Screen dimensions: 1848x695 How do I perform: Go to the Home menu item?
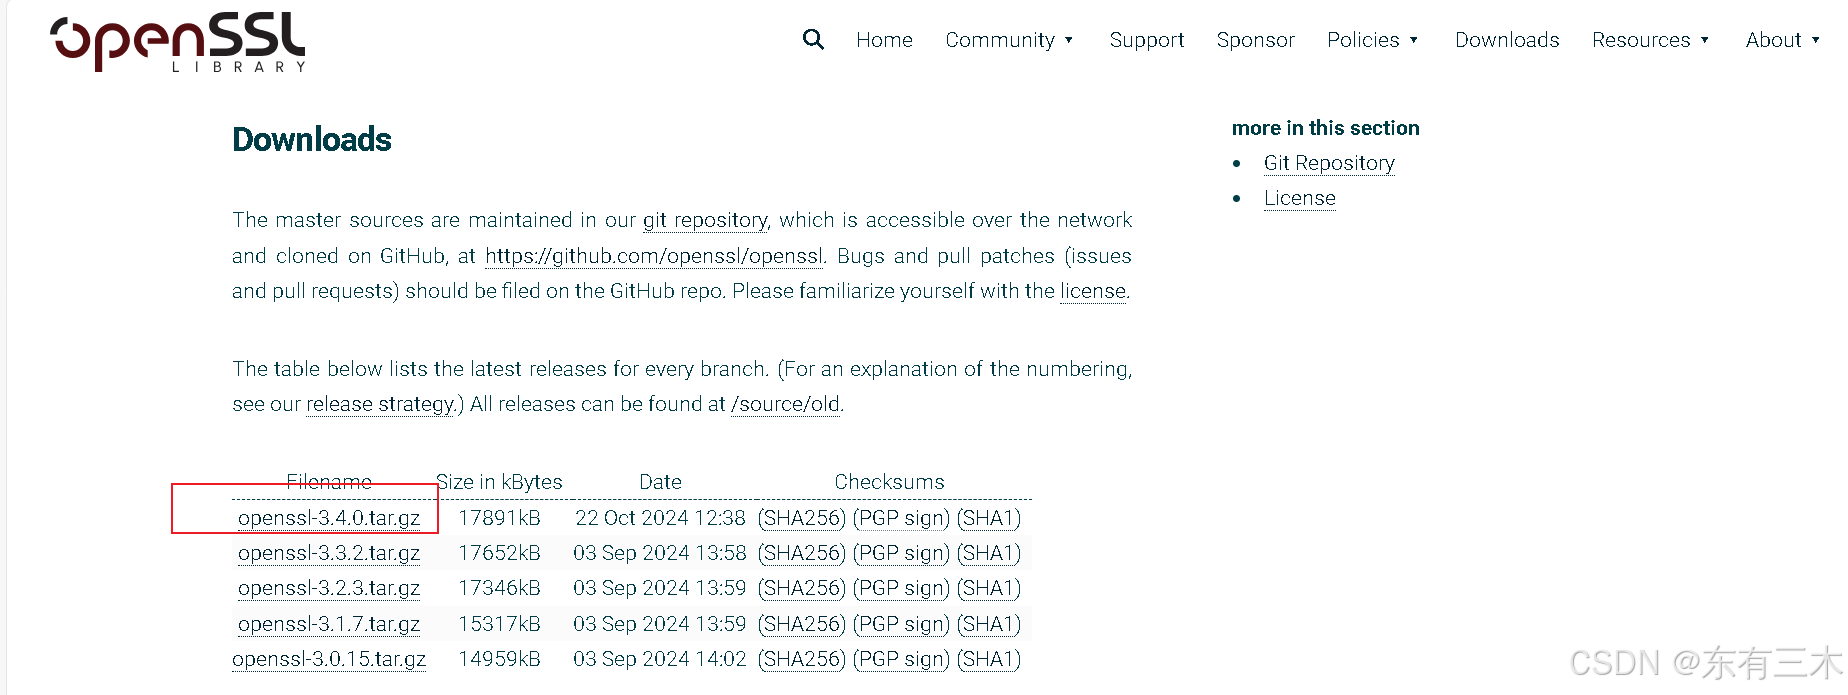pos(884,40)
